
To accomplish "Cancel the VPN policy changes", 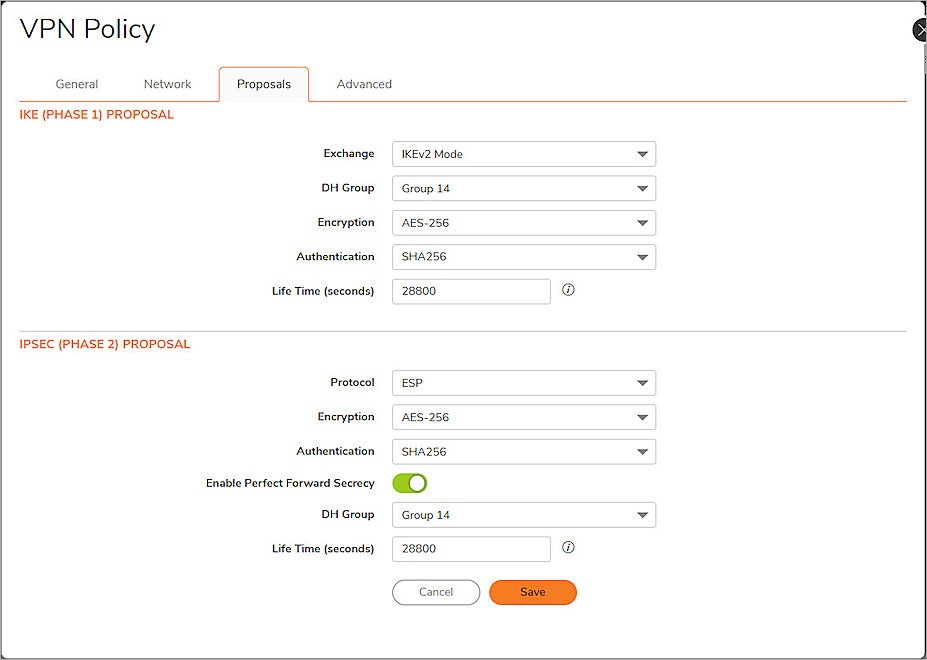I will click(x=436, y=592).
